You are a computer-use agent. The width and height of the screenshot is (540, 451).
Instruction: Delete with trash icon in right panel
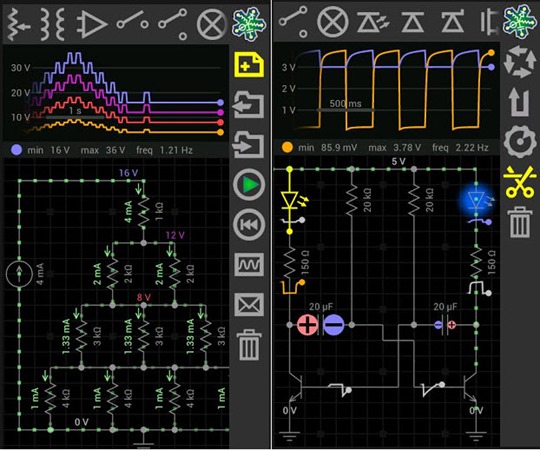[520, 222]
